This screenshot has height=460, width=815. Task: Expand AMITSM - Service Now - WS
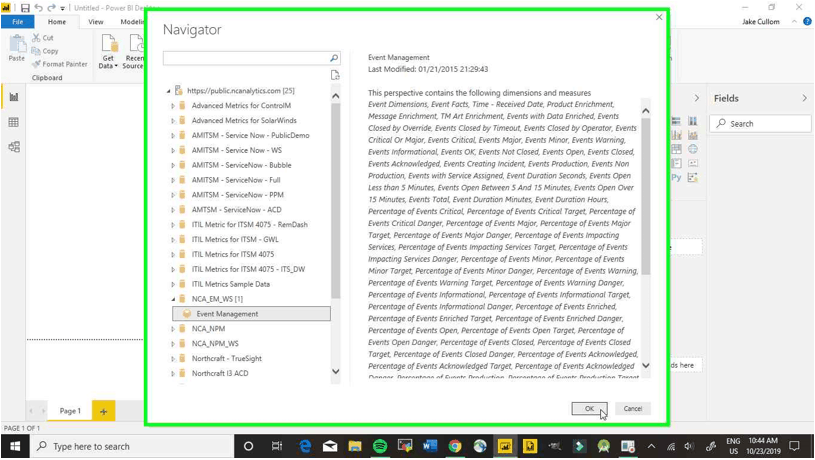(x=173, y=150)
